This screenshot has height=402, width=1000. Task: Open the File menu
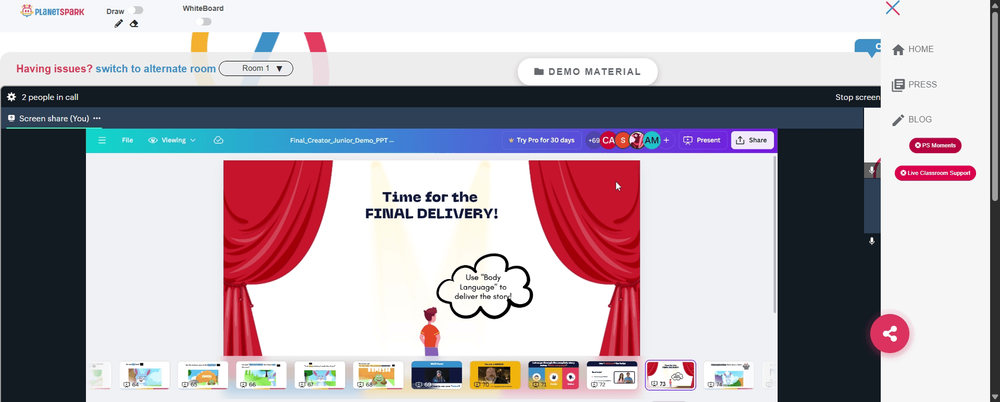point(128,140)
